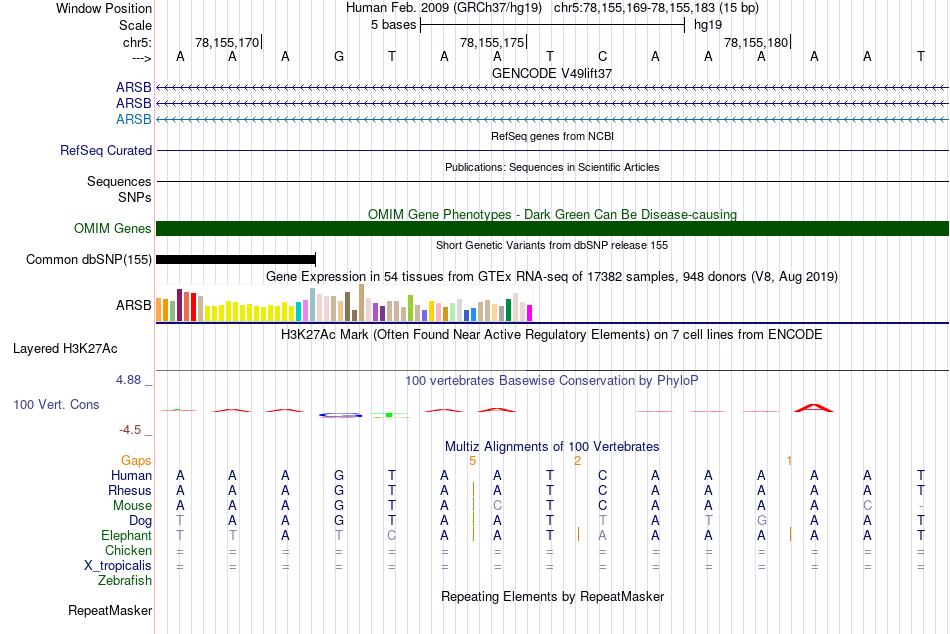Click the Scale label on the left
Screen dimensions: 950x634
(135, 25)
